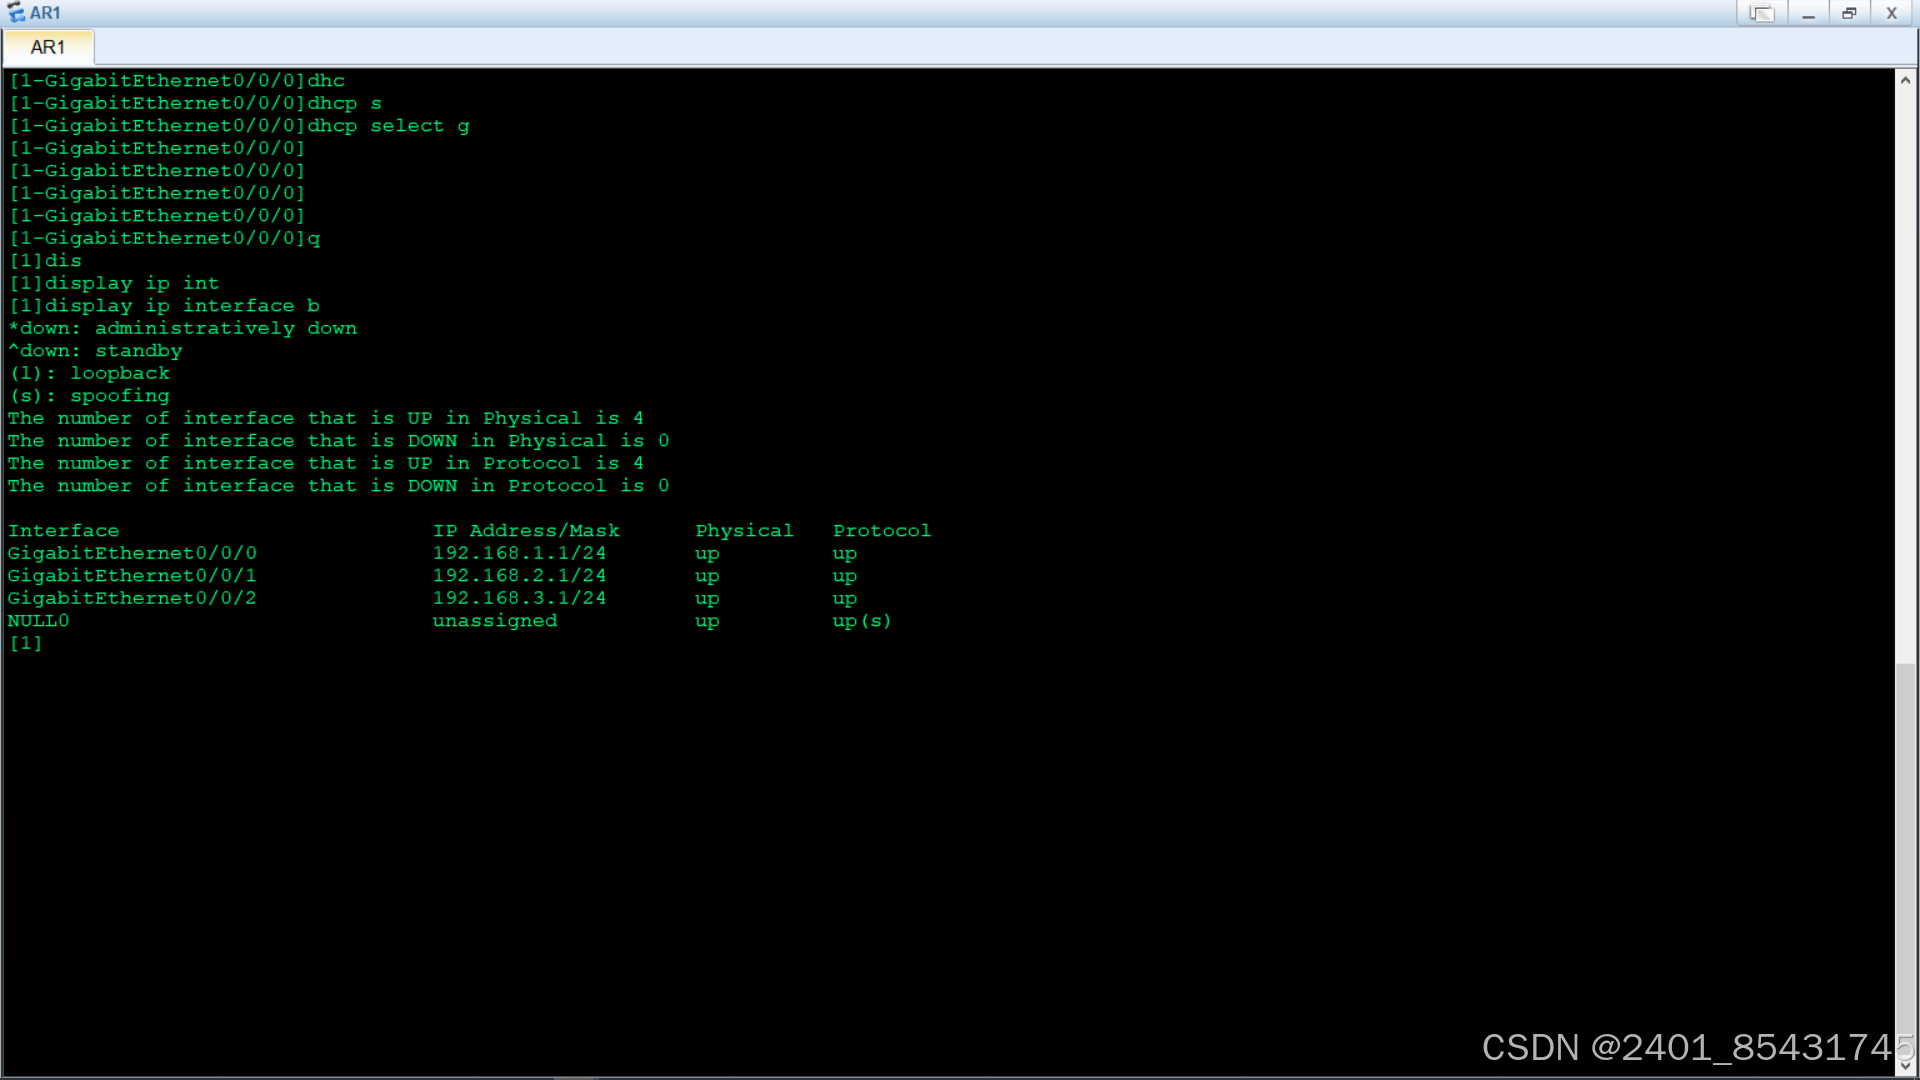Minimize the AR1 terminal window
Screen dimensions: 1920x1080
click(1808, 13)
